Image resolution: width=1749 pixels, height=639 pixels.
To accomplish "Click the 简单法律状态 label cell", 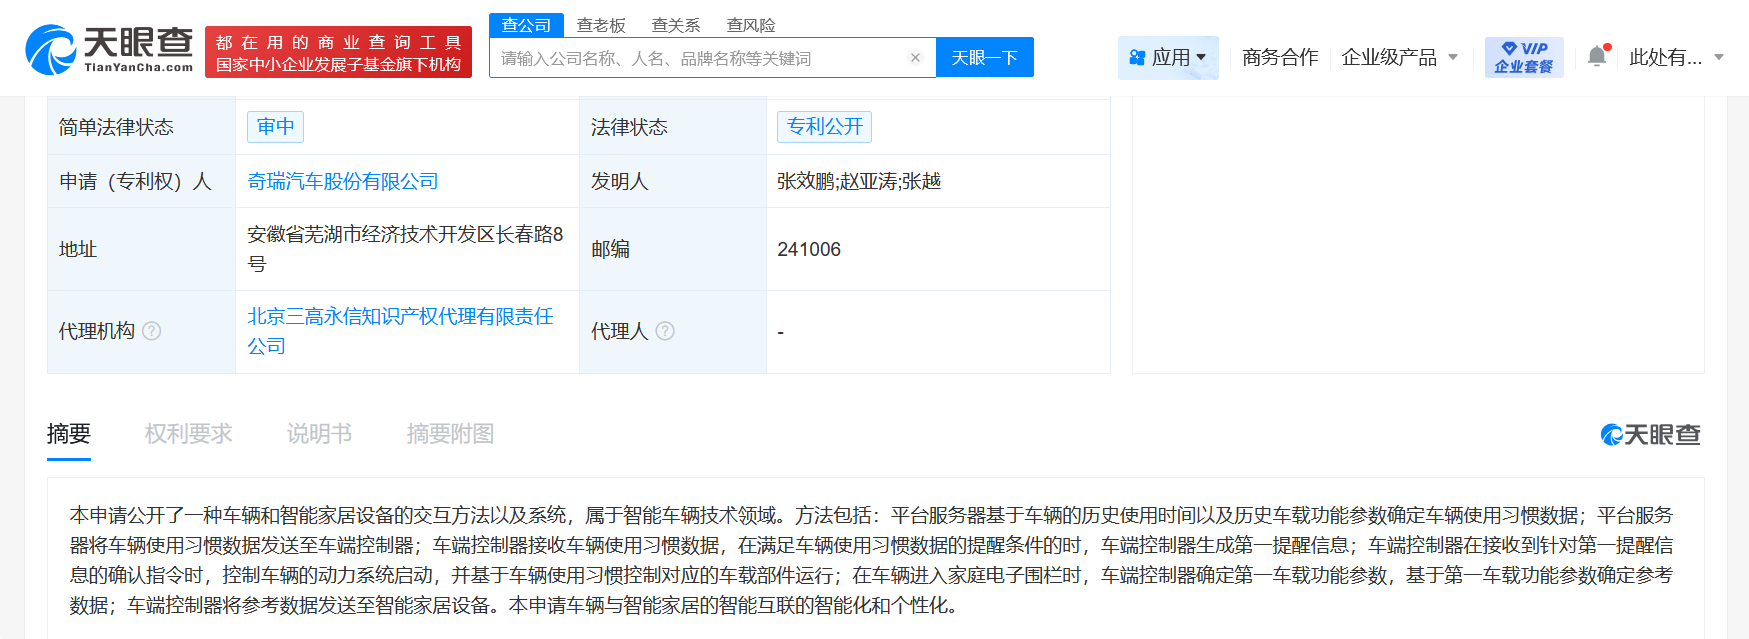I will [142, 127].
